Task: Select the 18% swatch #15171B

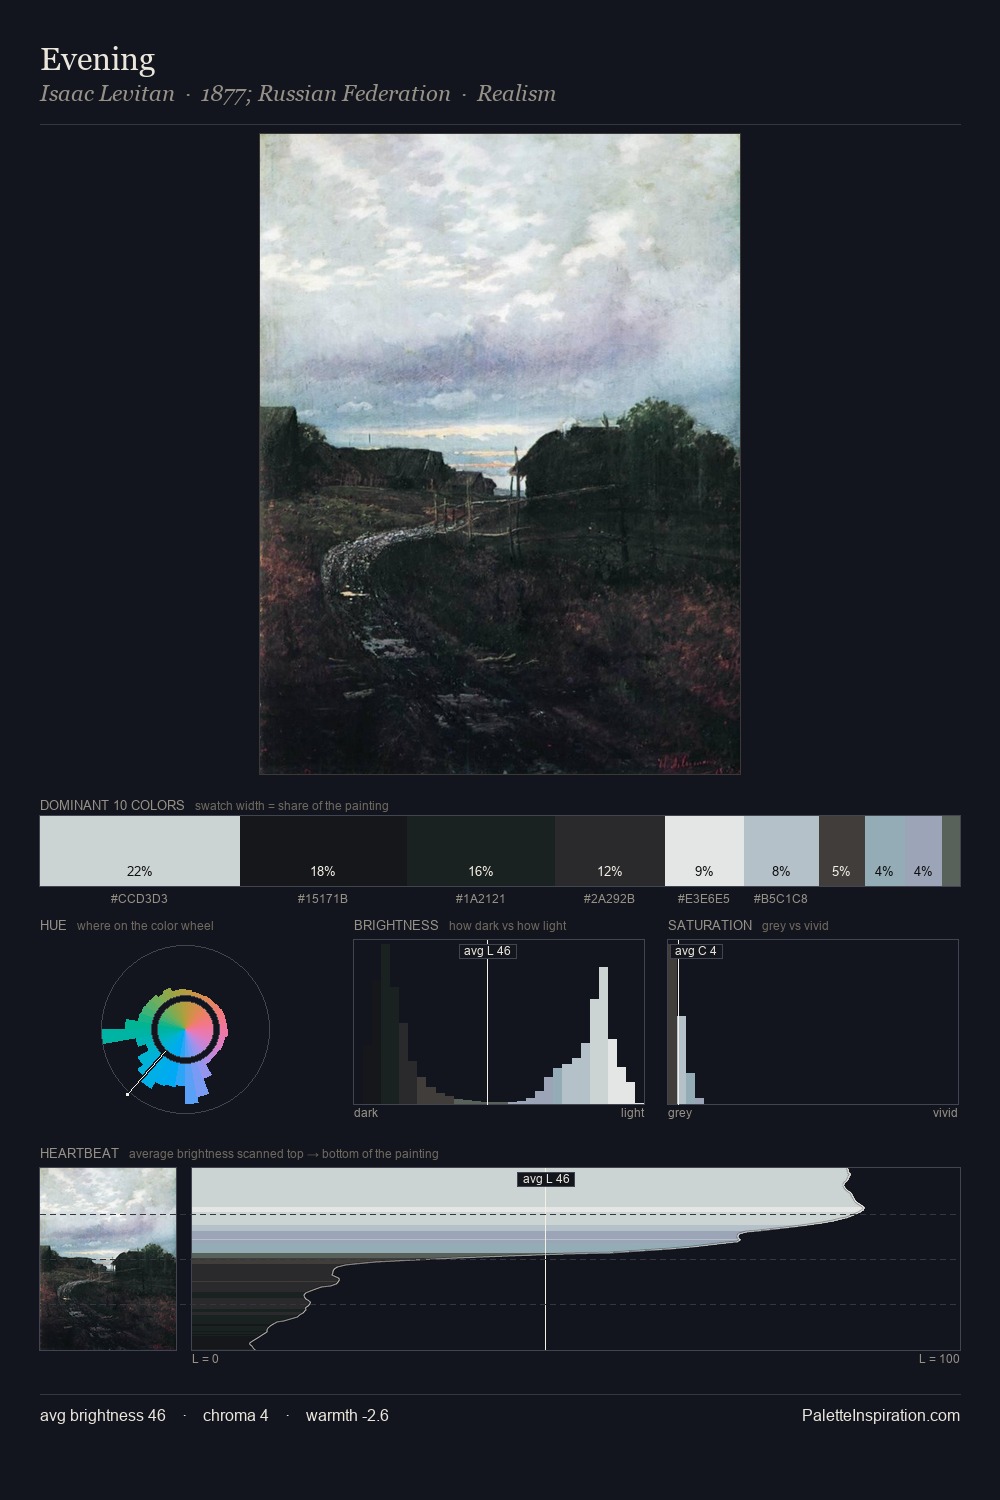Action: coord(323,851)
